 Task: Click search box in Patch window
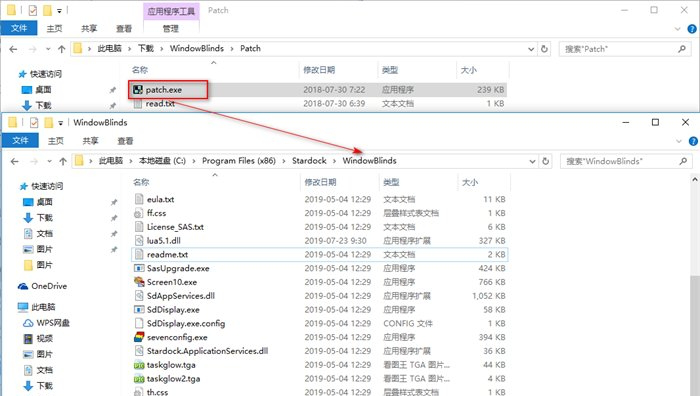(625, 49)
